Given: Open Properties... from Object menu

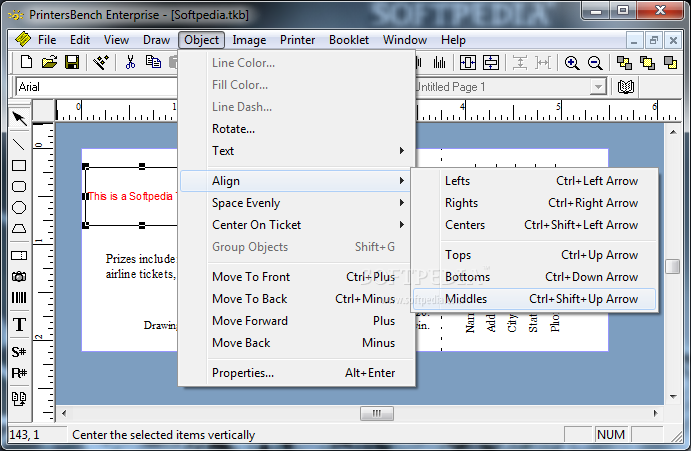Looking at the screenshot, I should coord(297,373).
